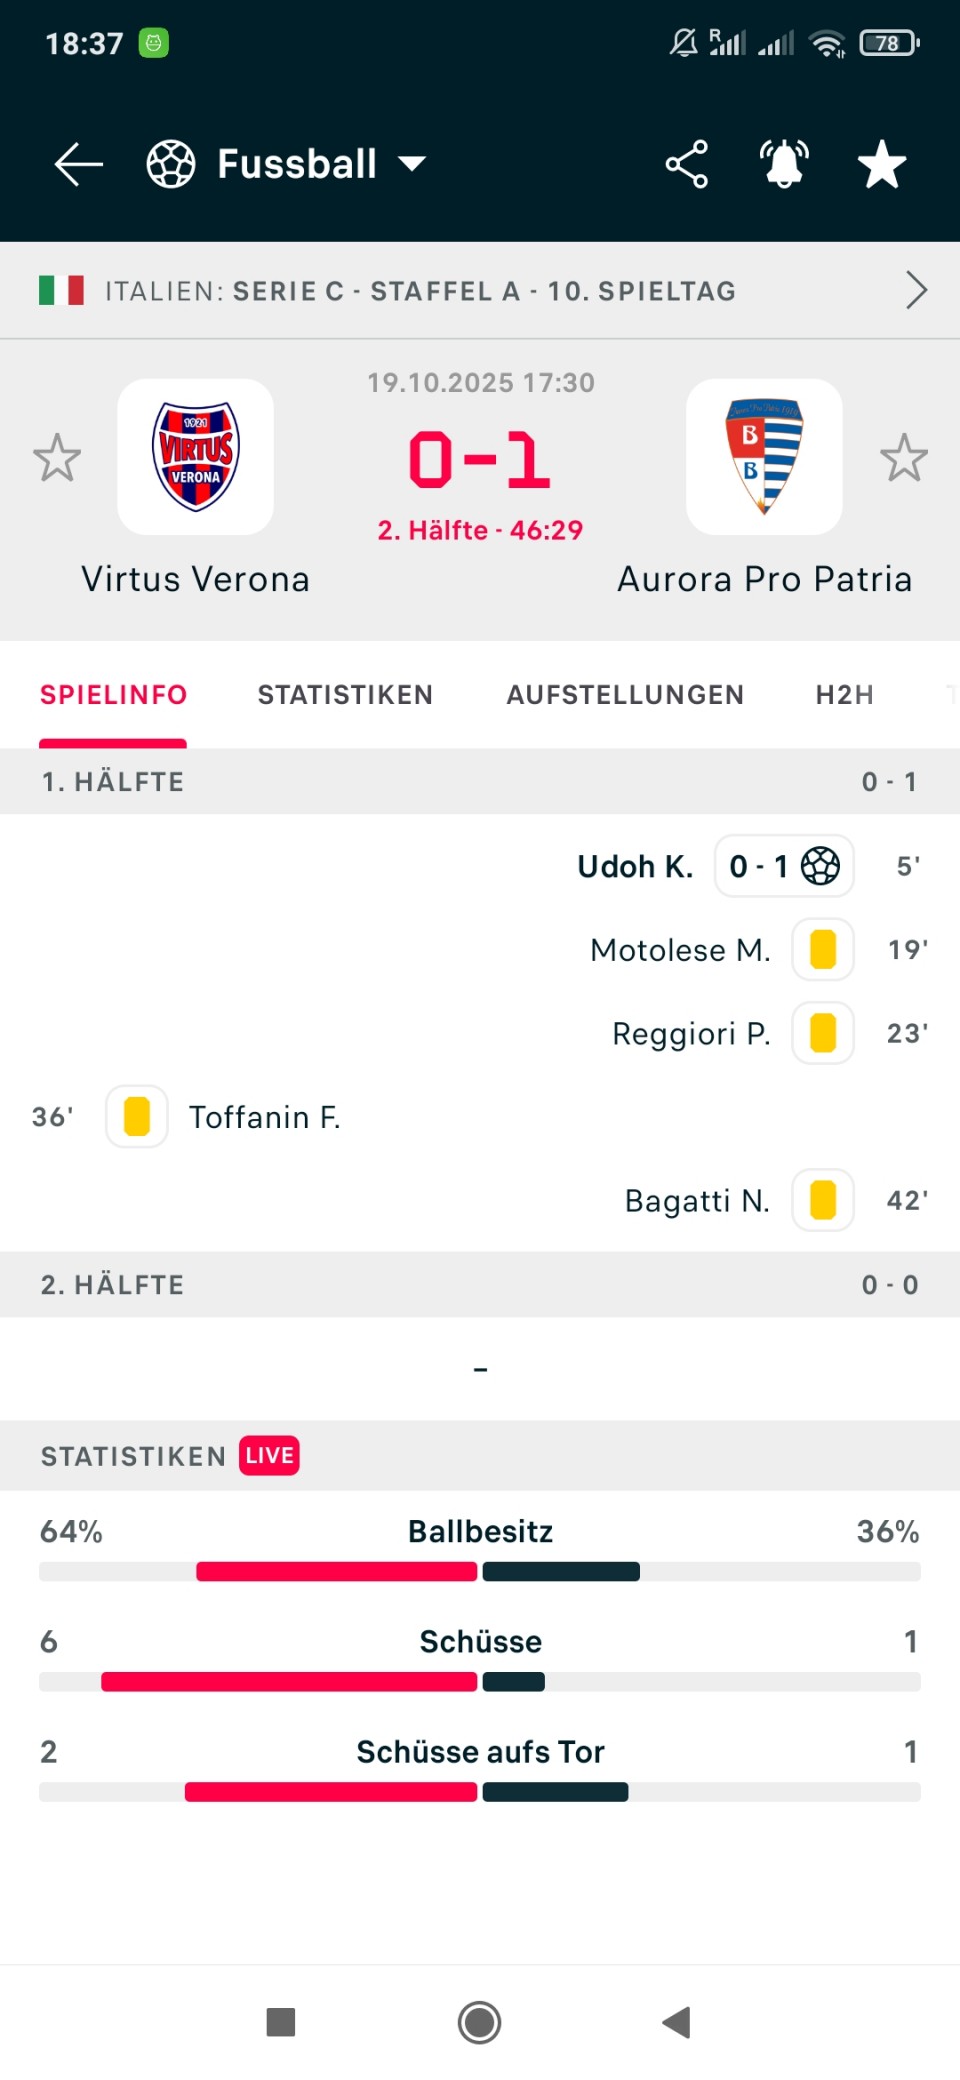The height and width of the screenshot is (2080, 960).
Task: Tap the back arrow in the header
Action: pyautogui.click(x=78, y=165)
